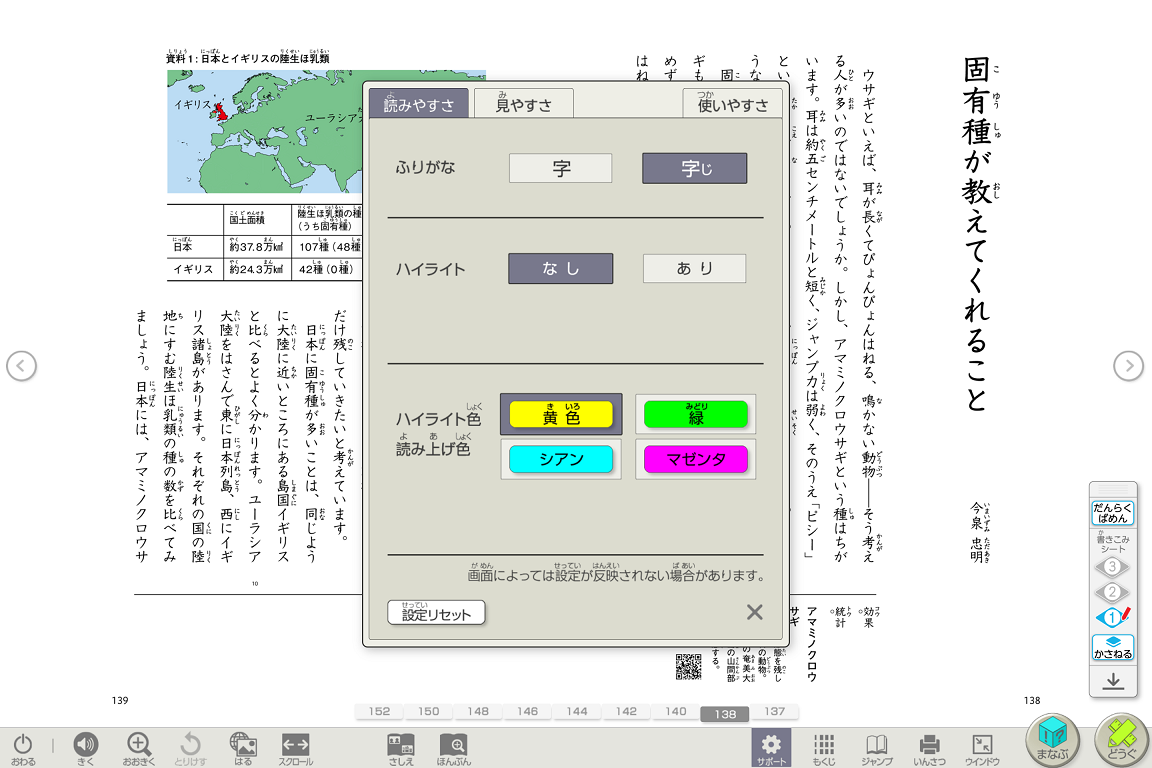Open the ほんぶん main text view
Screen dimensions: 1152x768
click(454, 744)
